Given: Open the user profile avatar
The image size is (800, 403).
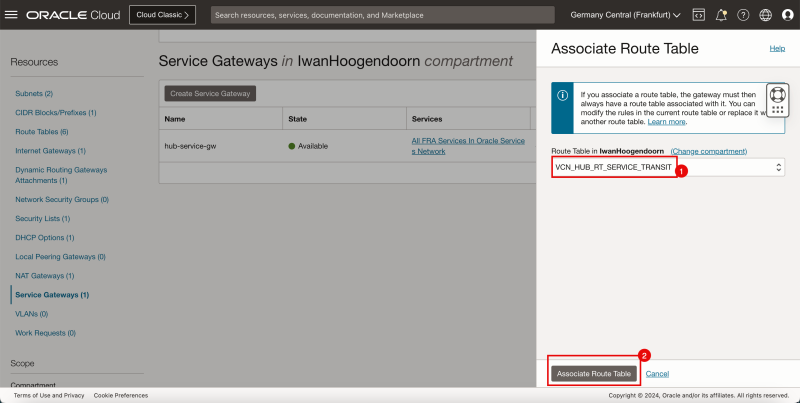Looking at the screenshot, I should click(x=787, y=15).
